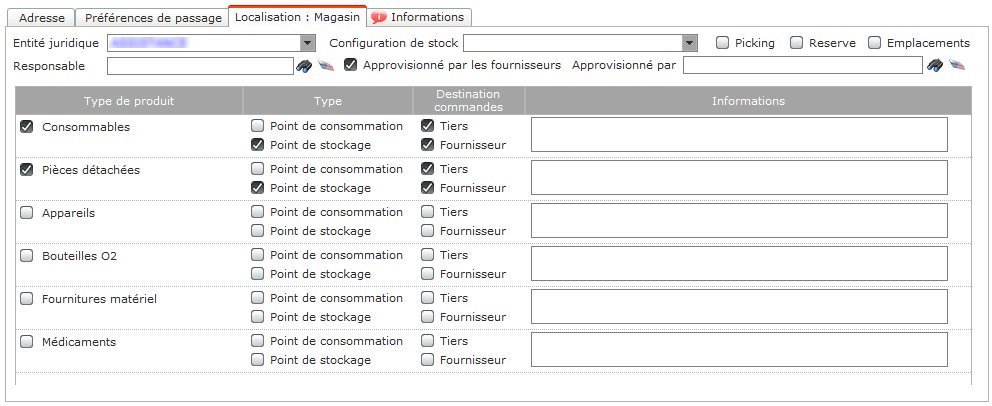Click Informations text area for Bouteilles O2
The height and width of the screenshot is (406, 992).
click(739, 263)
